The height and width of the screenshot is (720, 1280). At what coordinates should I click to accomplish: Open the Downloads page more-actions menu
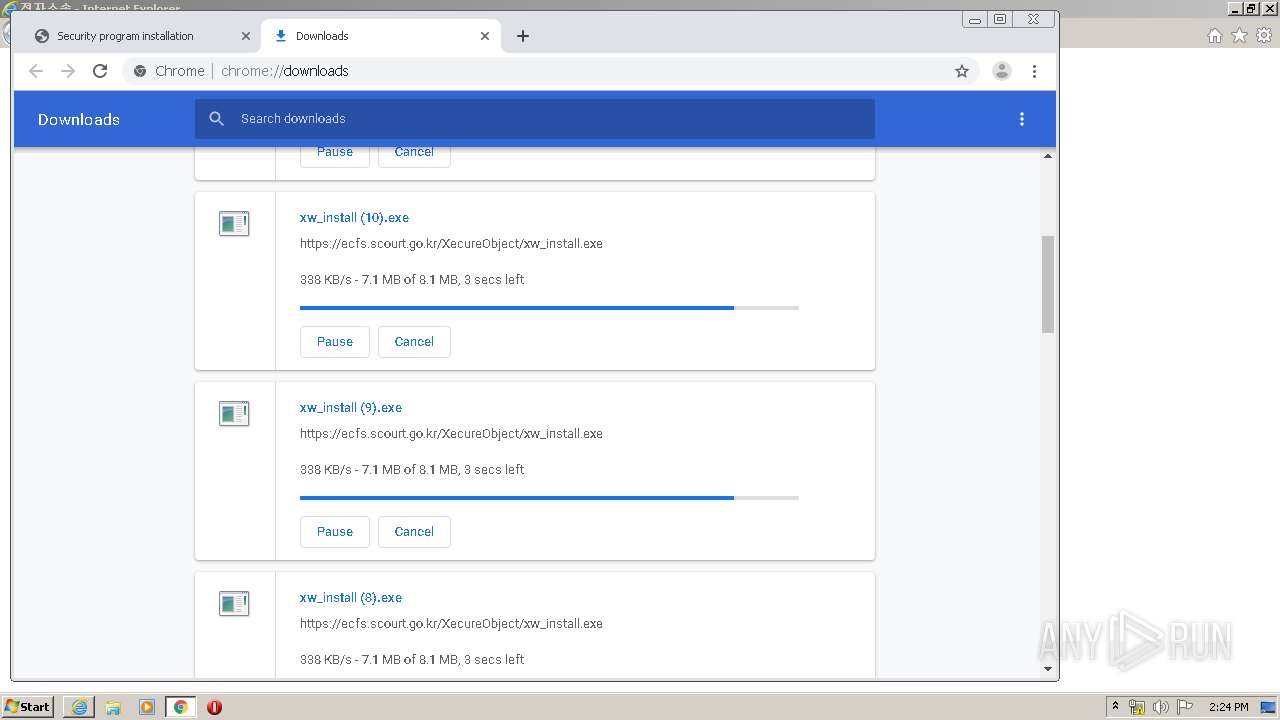click(x=1021, y=119)
